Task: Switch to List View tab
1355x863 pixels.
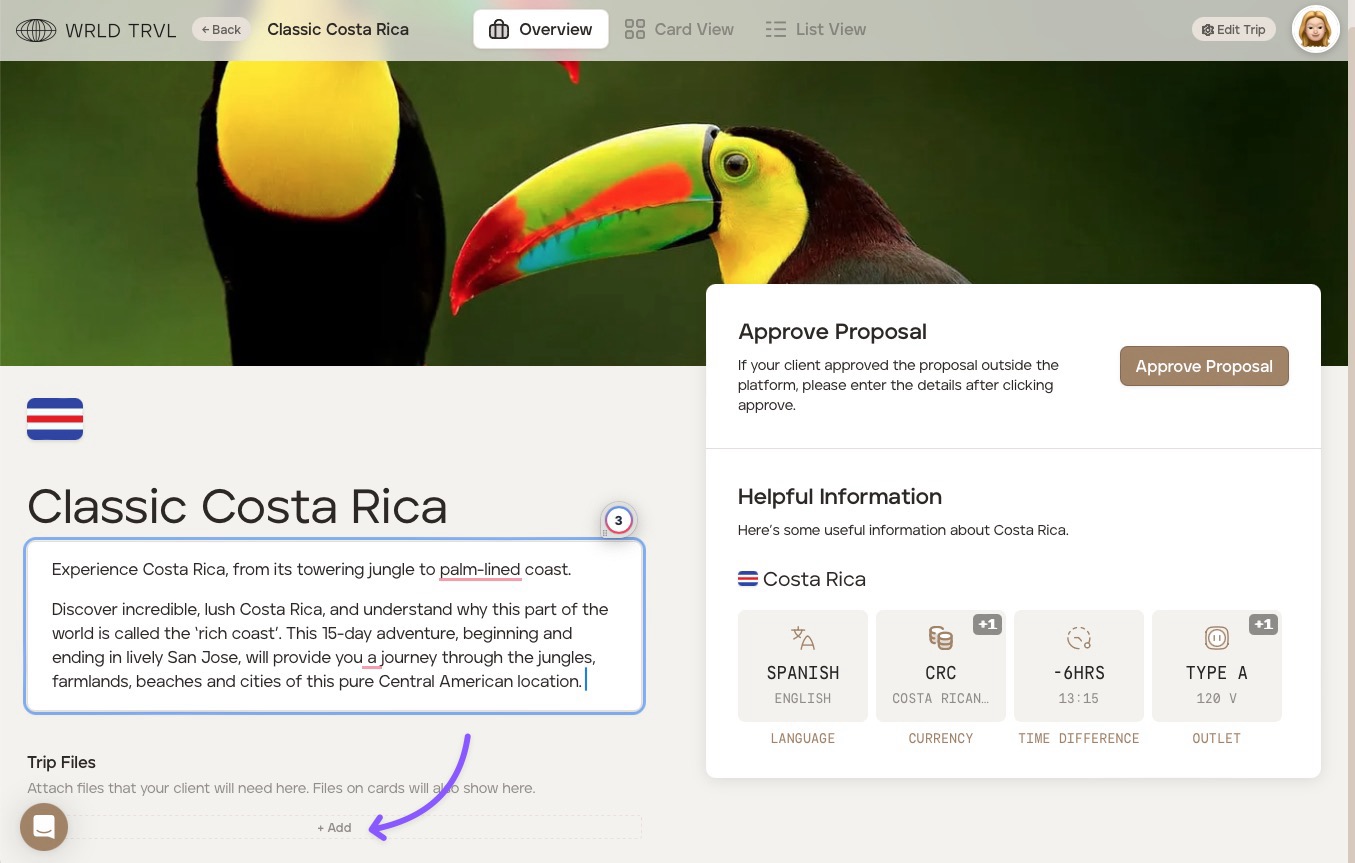Action: 815,30
